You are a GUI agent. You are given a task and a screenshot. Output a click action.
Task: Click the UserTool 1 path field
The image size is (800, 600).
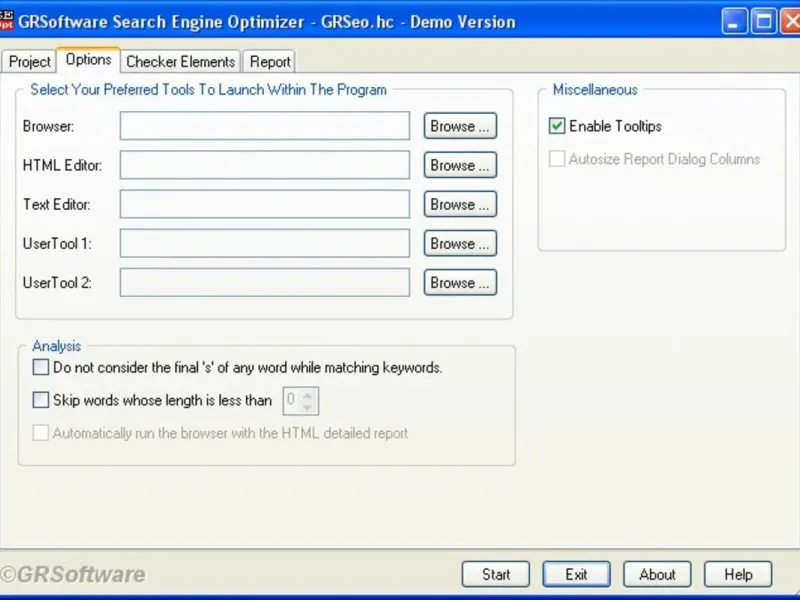(265, 243)
